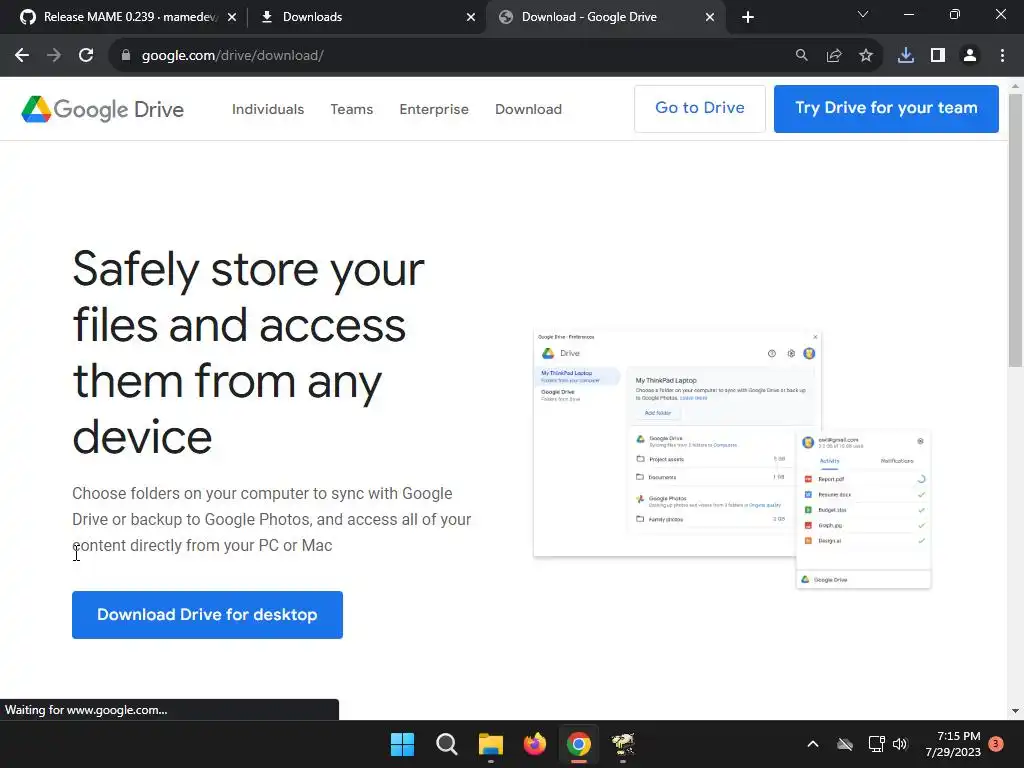This screenshot has height=768, width=1024.
Task: Close the Download - Google Drive tab
Action: point(710,17)
